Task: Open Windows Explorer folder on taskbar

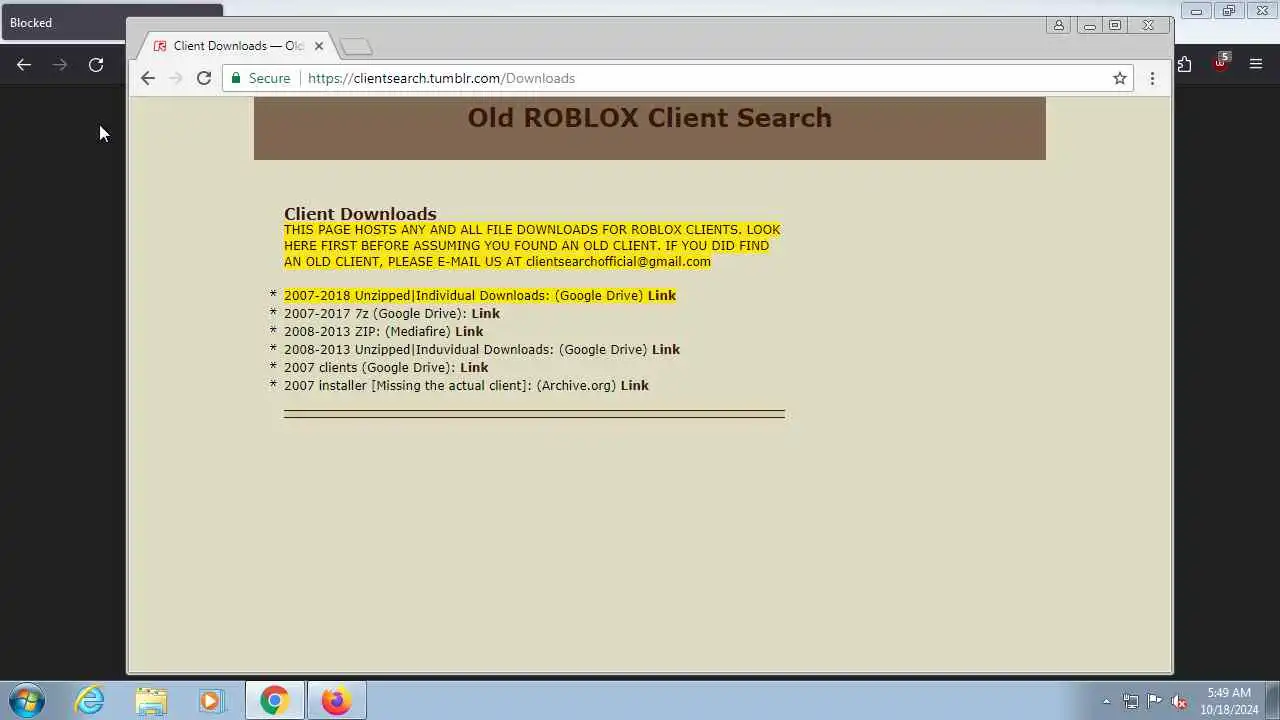Action: 151,700
